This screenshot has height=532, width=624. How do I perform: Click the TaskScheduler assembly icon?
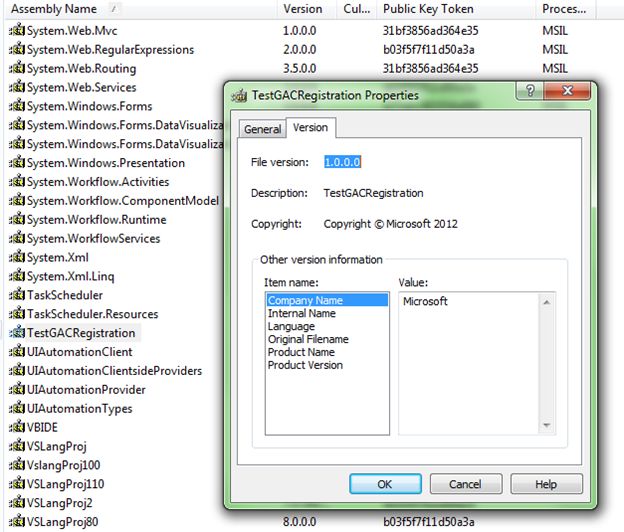coord(17,295)
